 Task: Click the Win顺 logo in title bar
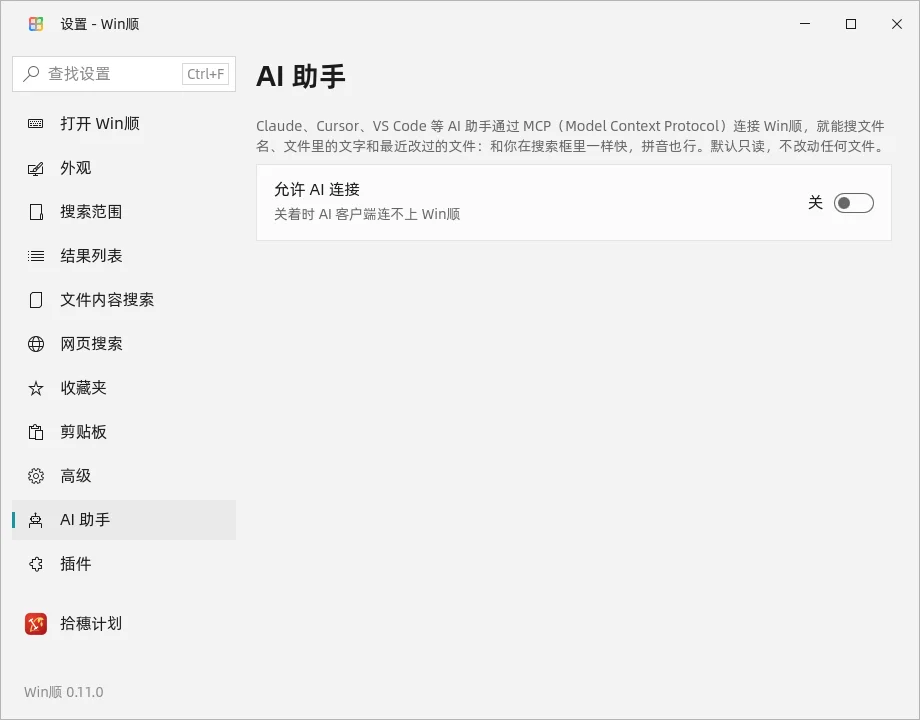click(x=36, y=24)
